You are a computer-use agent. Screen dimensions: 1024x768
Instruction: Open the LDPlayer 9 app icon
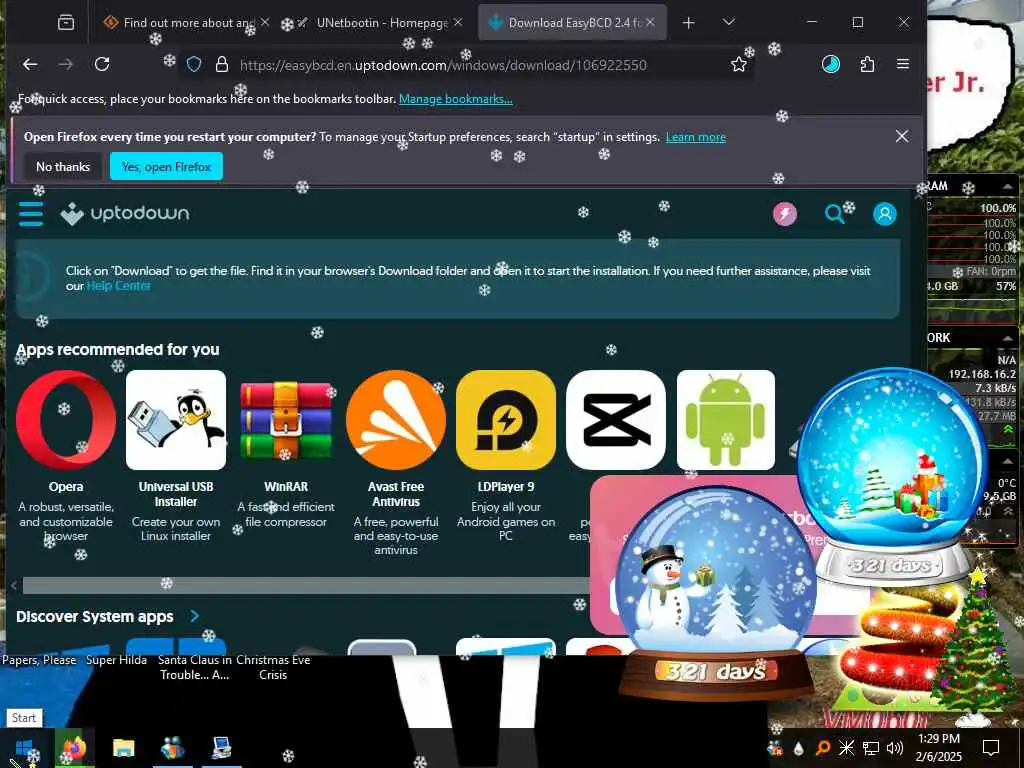tap(506, 420)
